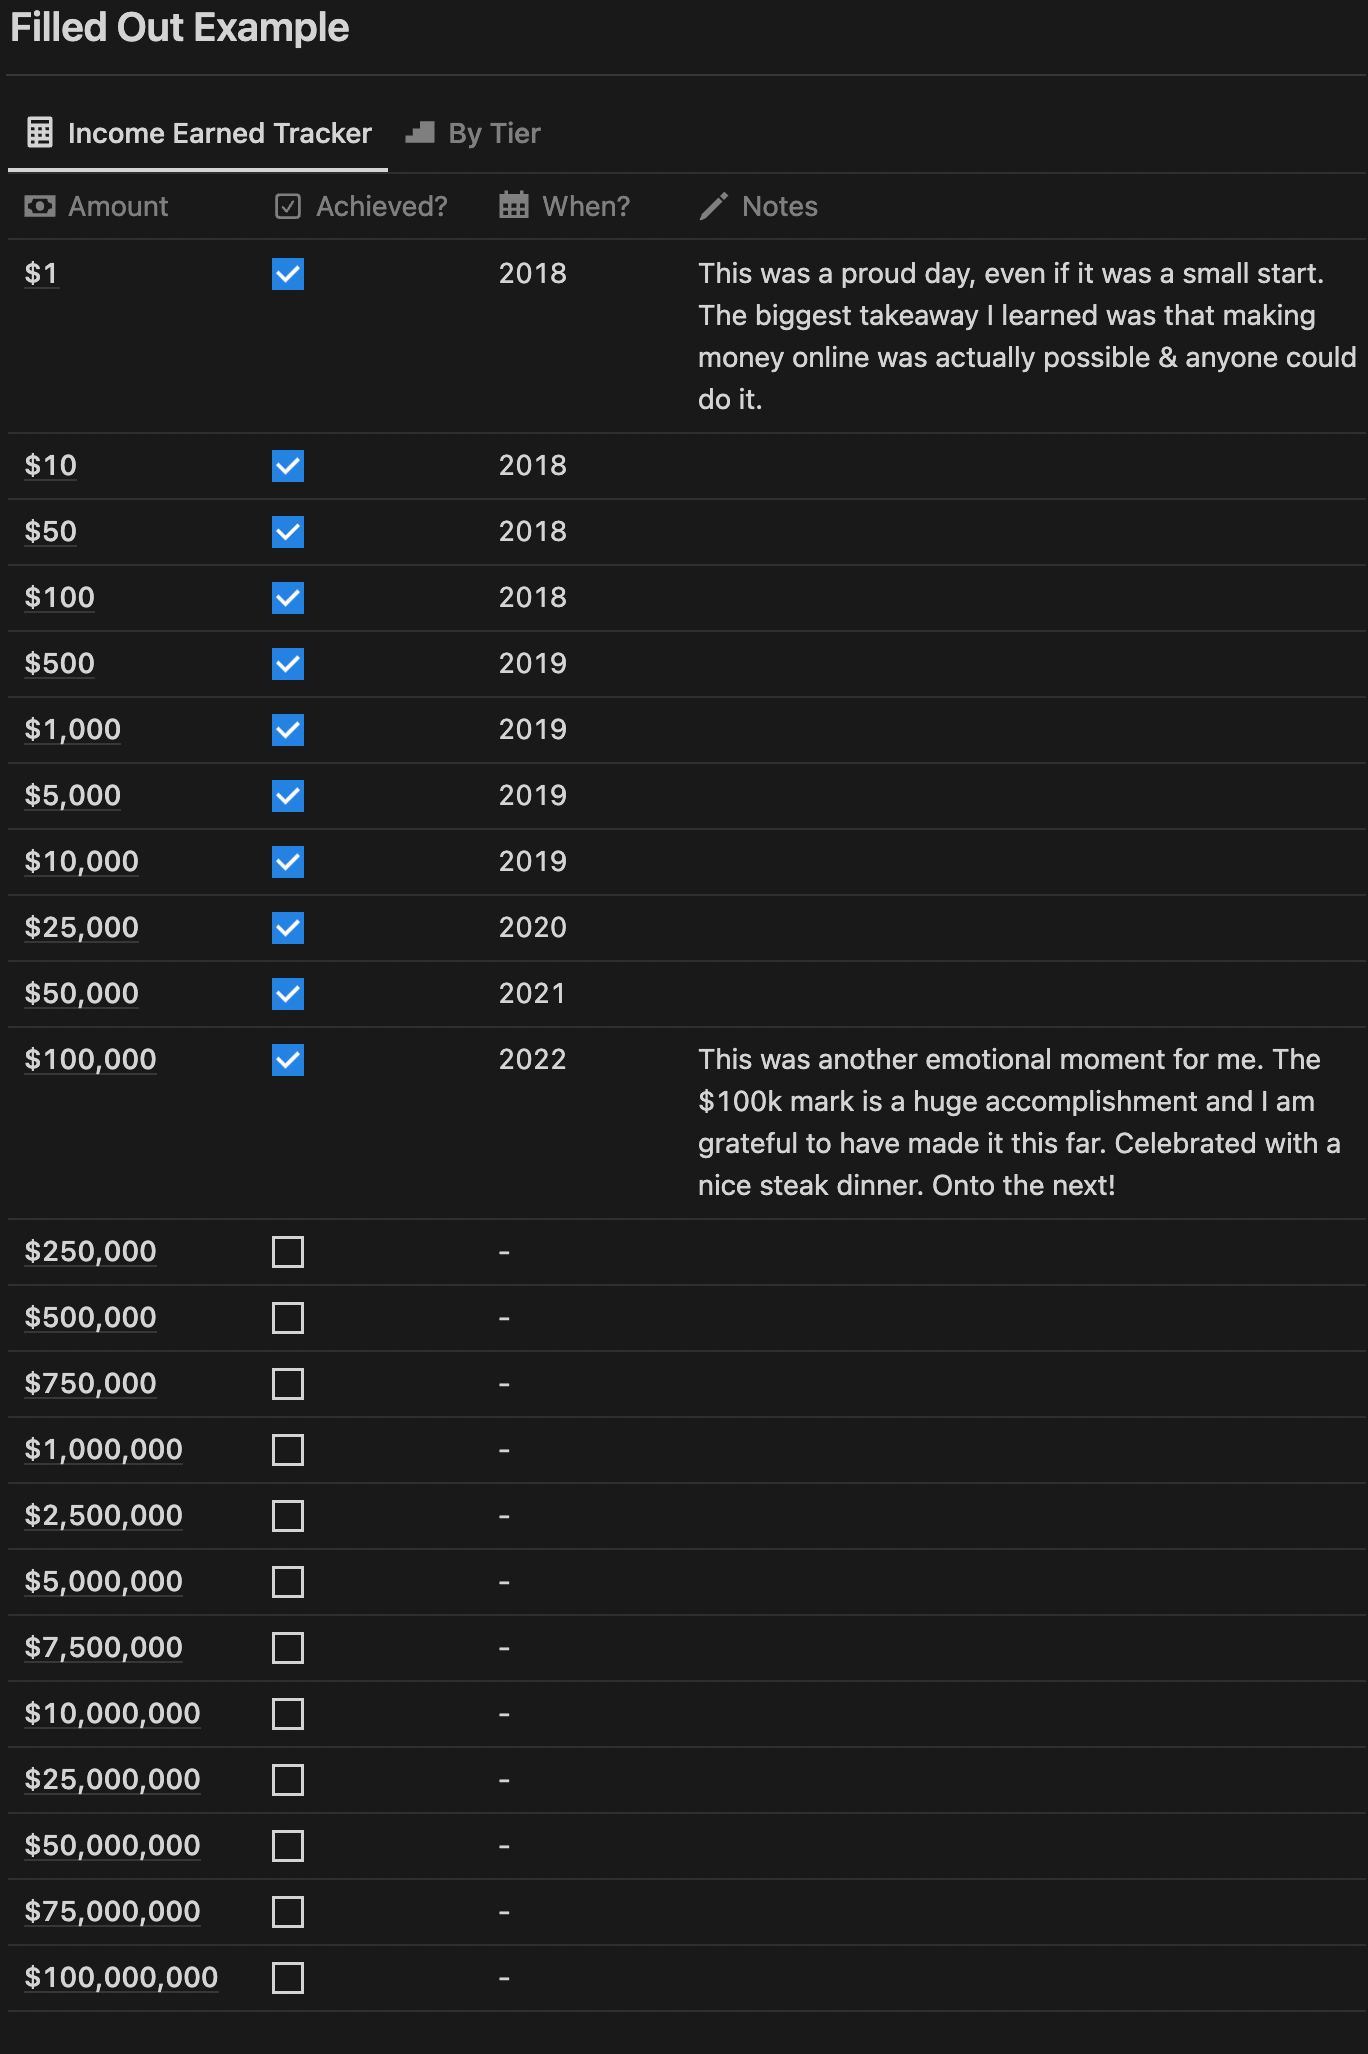Click the table icon beside Income Earned Tracker
Screen dimensions: 1368x2054
click(40, 133)
